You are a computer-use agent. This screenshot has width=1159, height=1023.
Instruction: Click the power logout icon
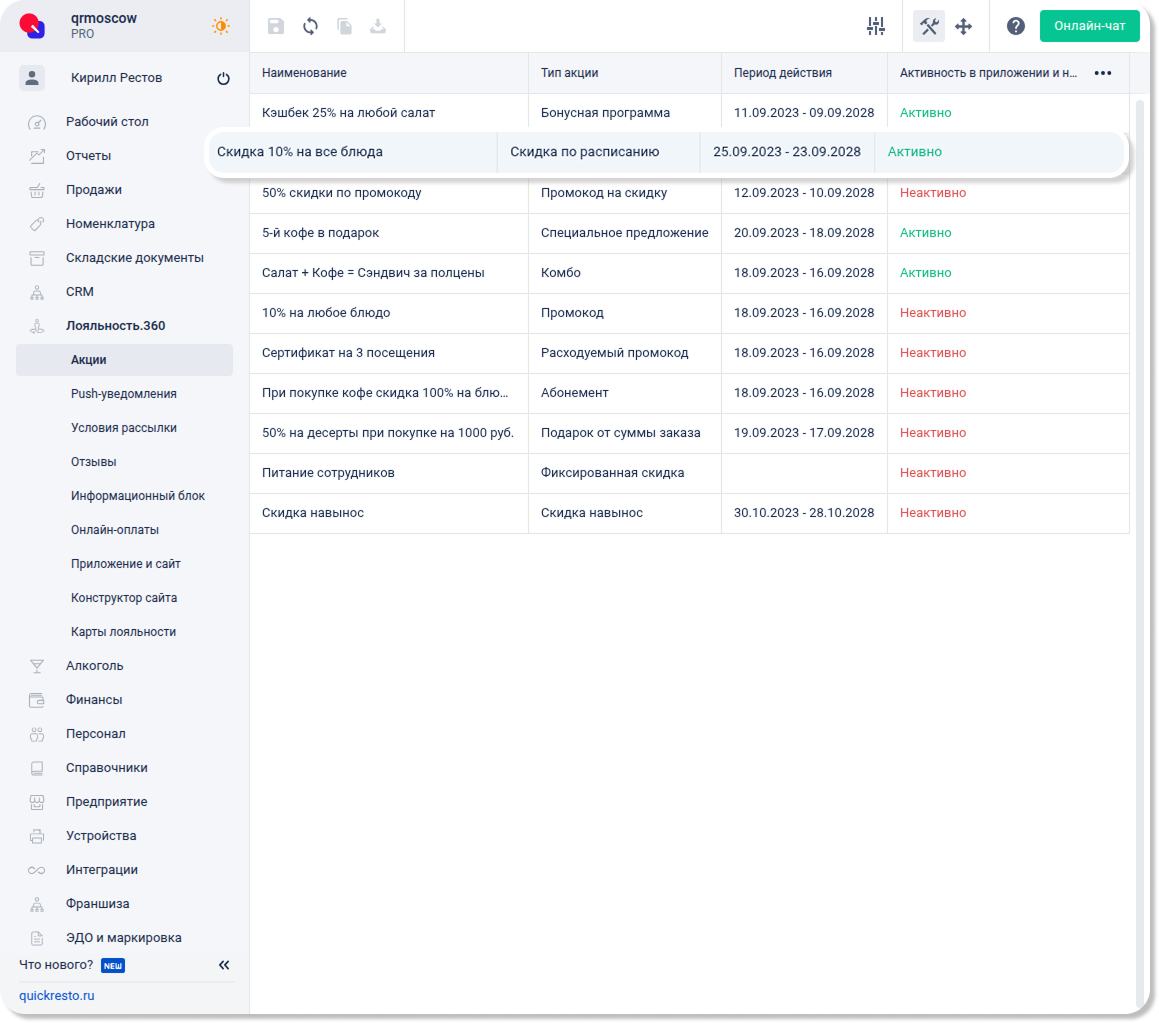pyautogui.click(x=223, y=79)
